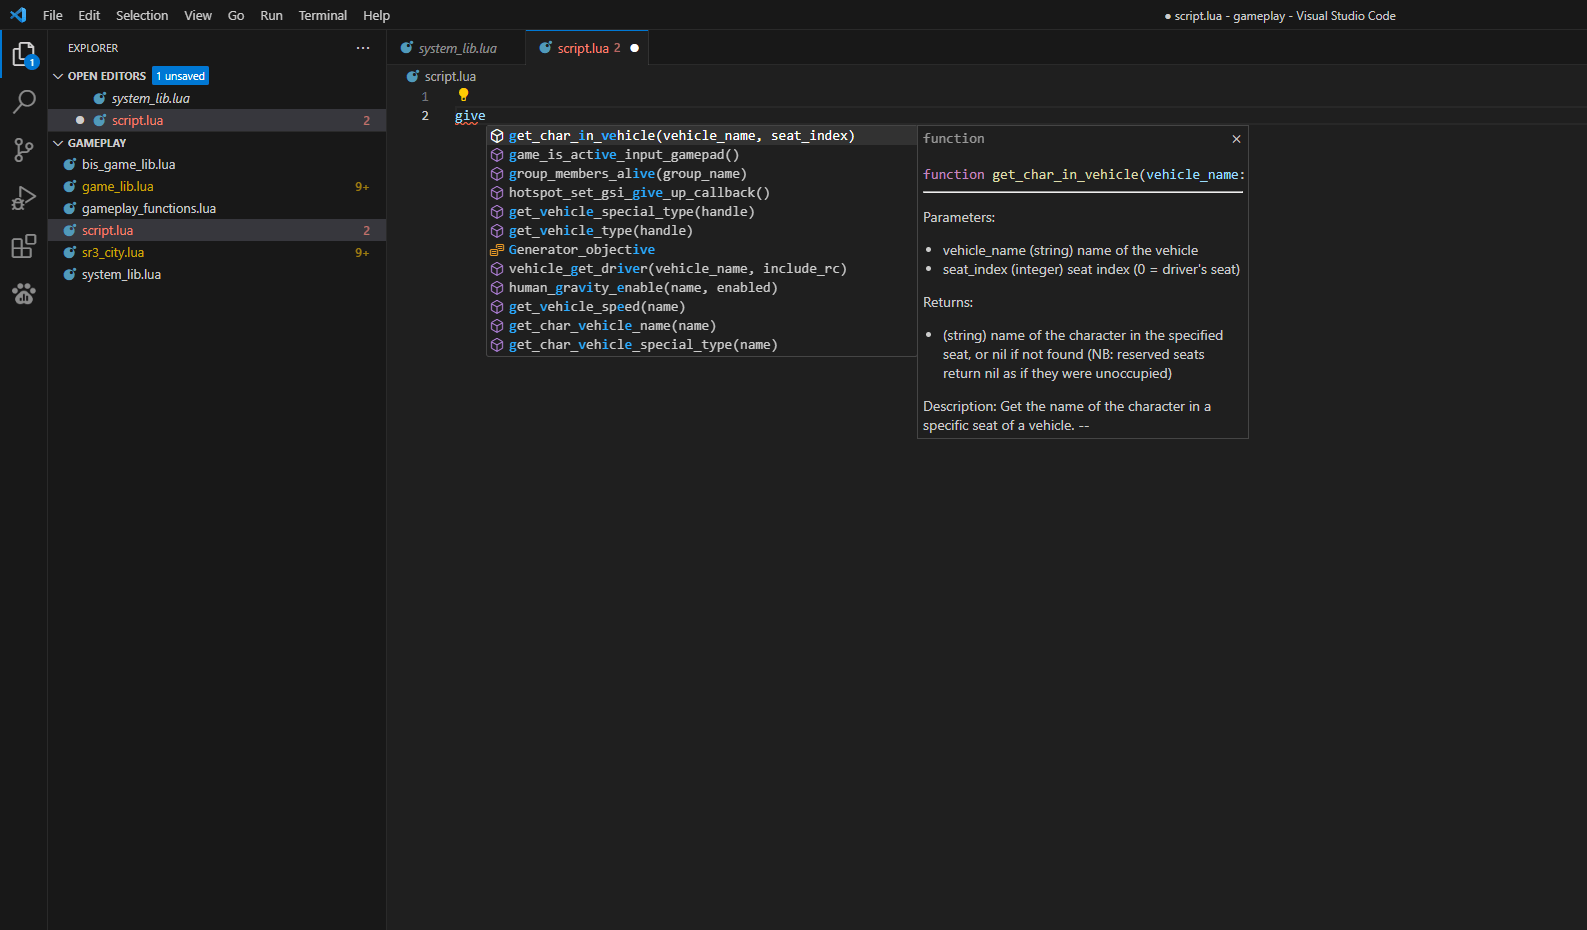Image resolution: width=1587 pixels, height=930 pixels.
Task: Open the Explorer view in activity bar
Action: tap(24, 54)
